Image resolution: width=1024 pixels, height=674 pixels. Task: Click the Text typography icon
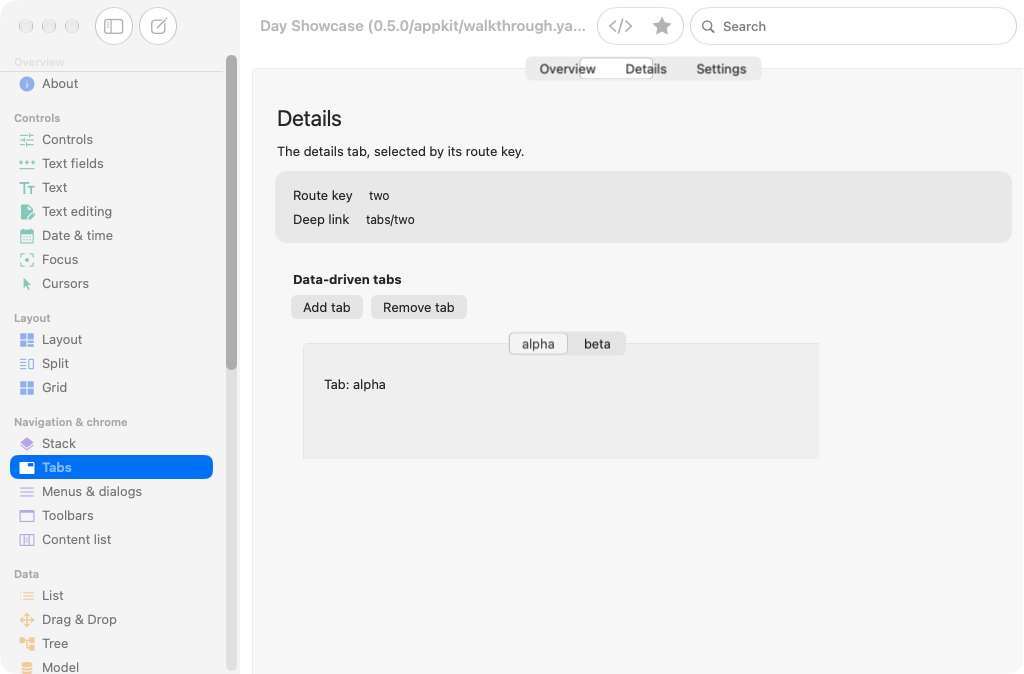(27, 188)
